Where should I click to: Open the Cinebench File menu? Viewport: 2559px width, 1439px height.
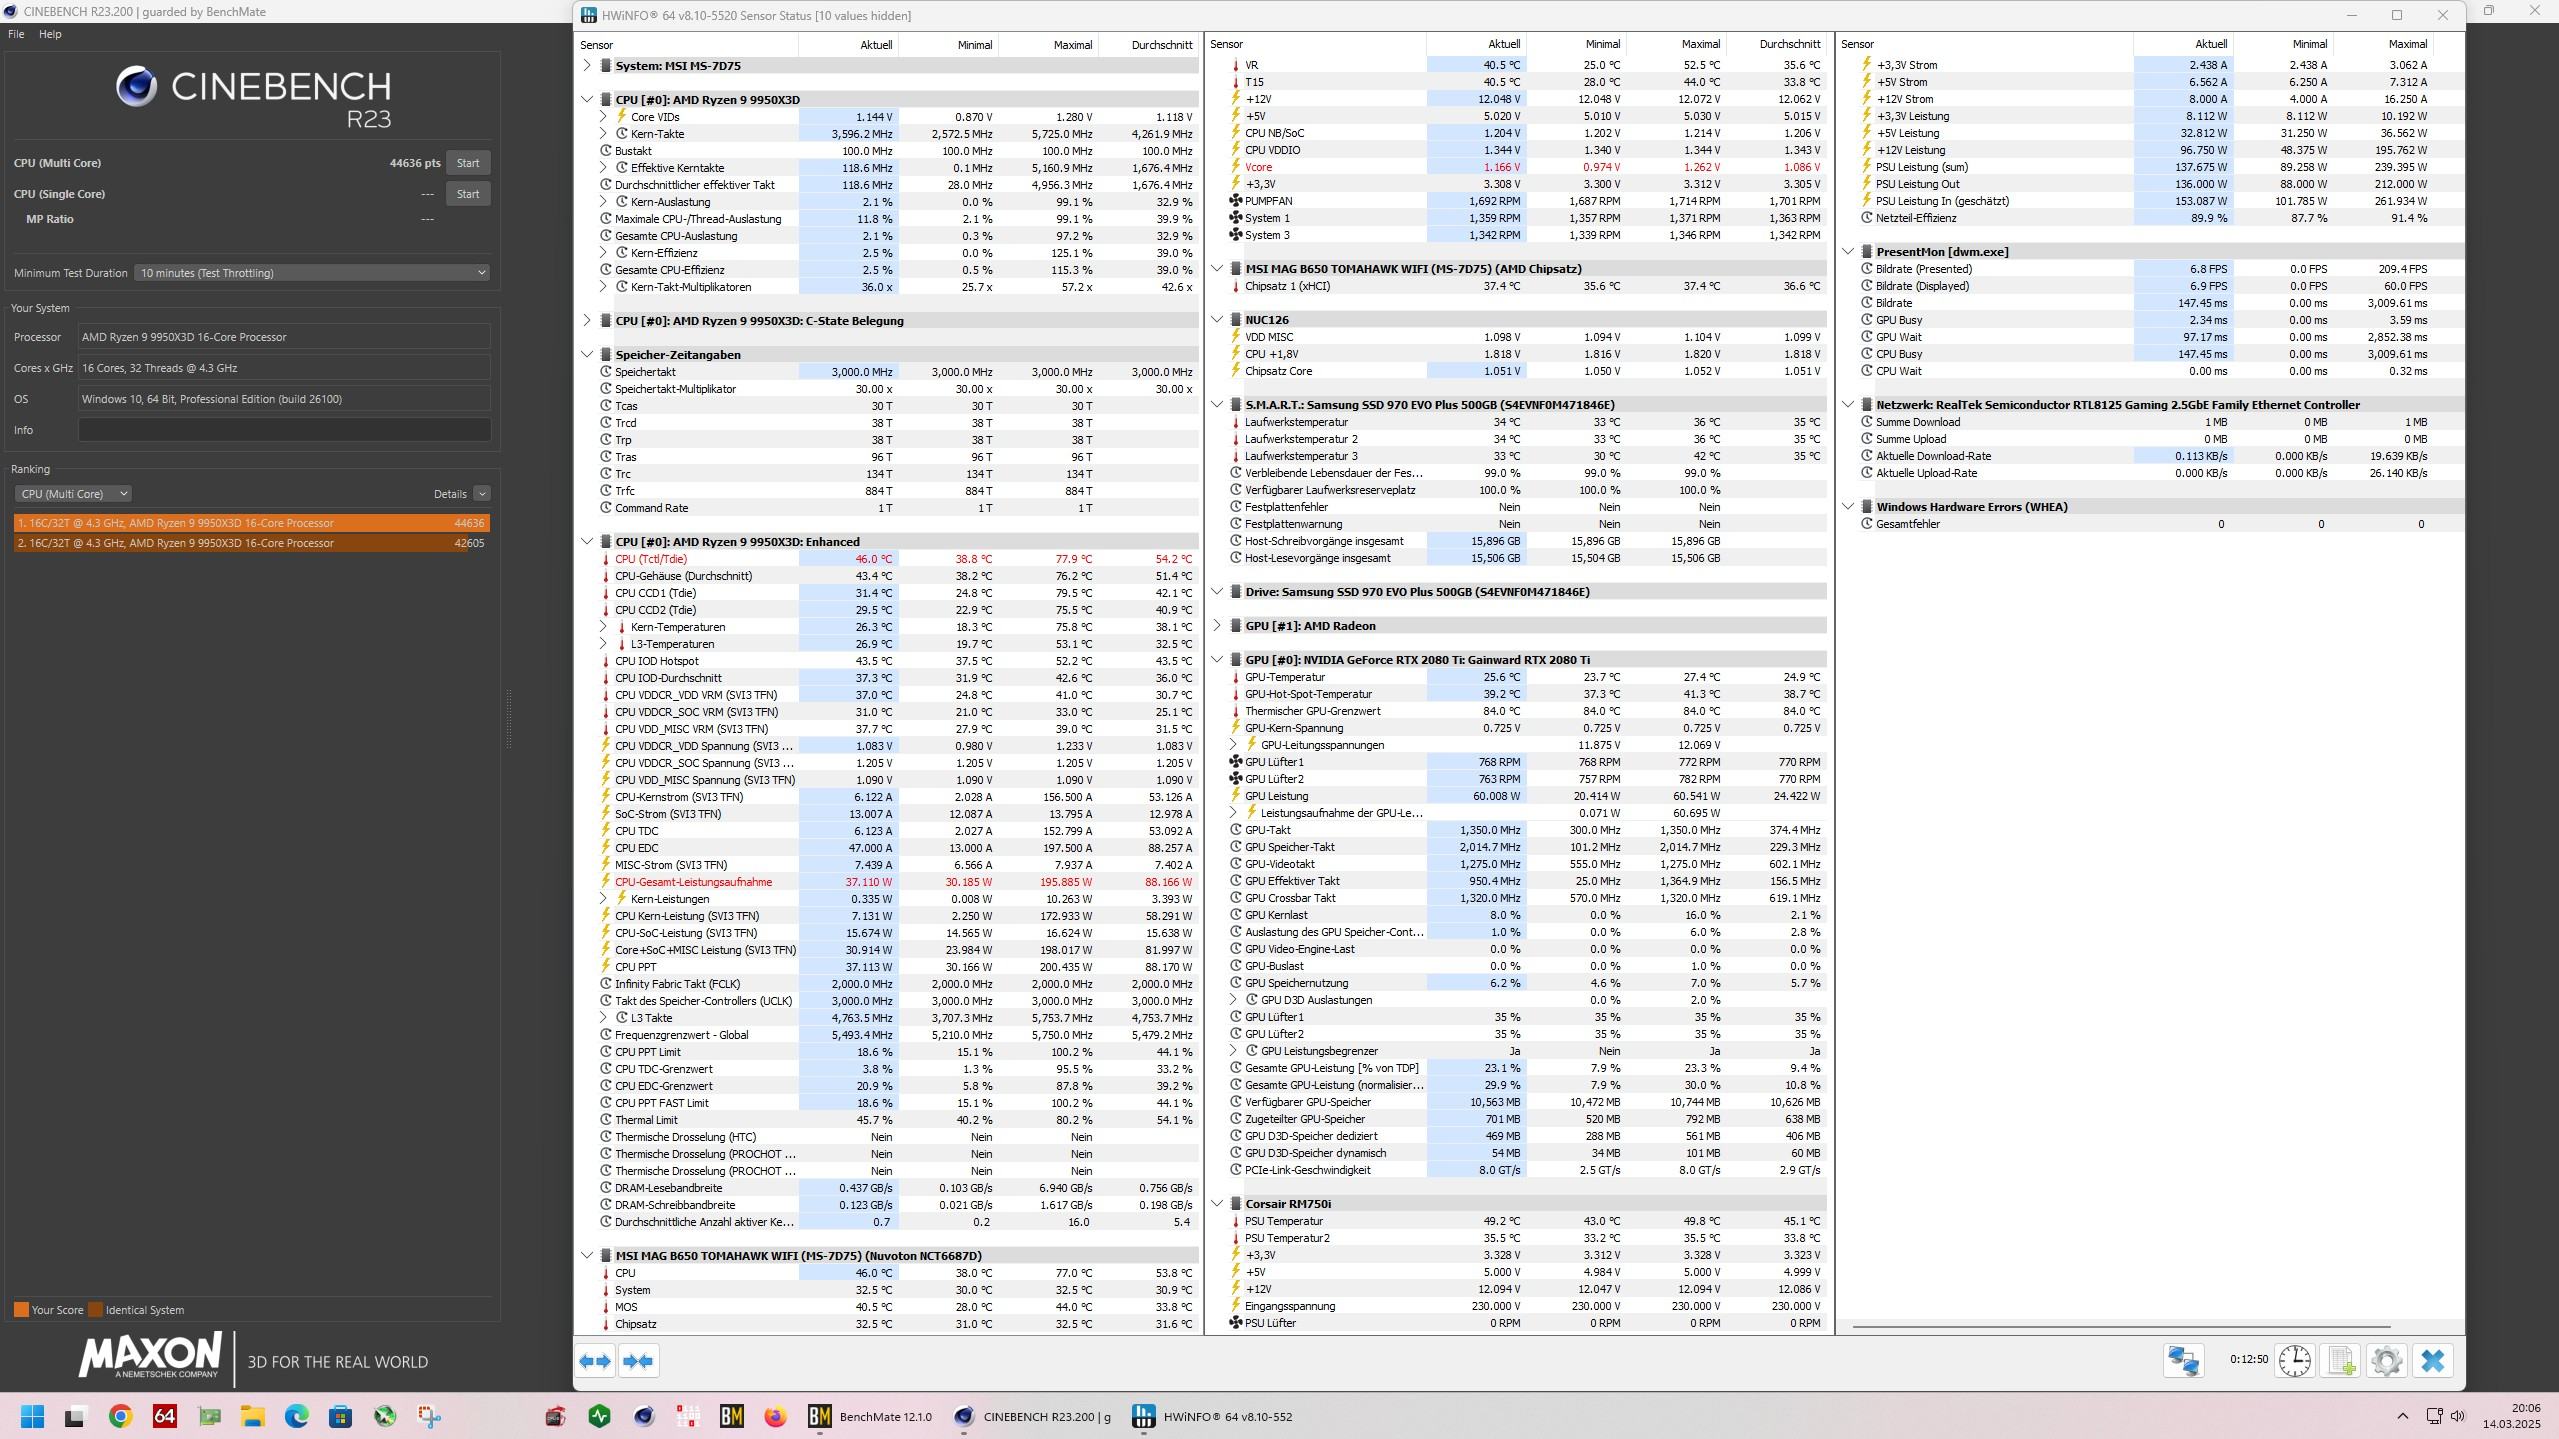(16, 34)
